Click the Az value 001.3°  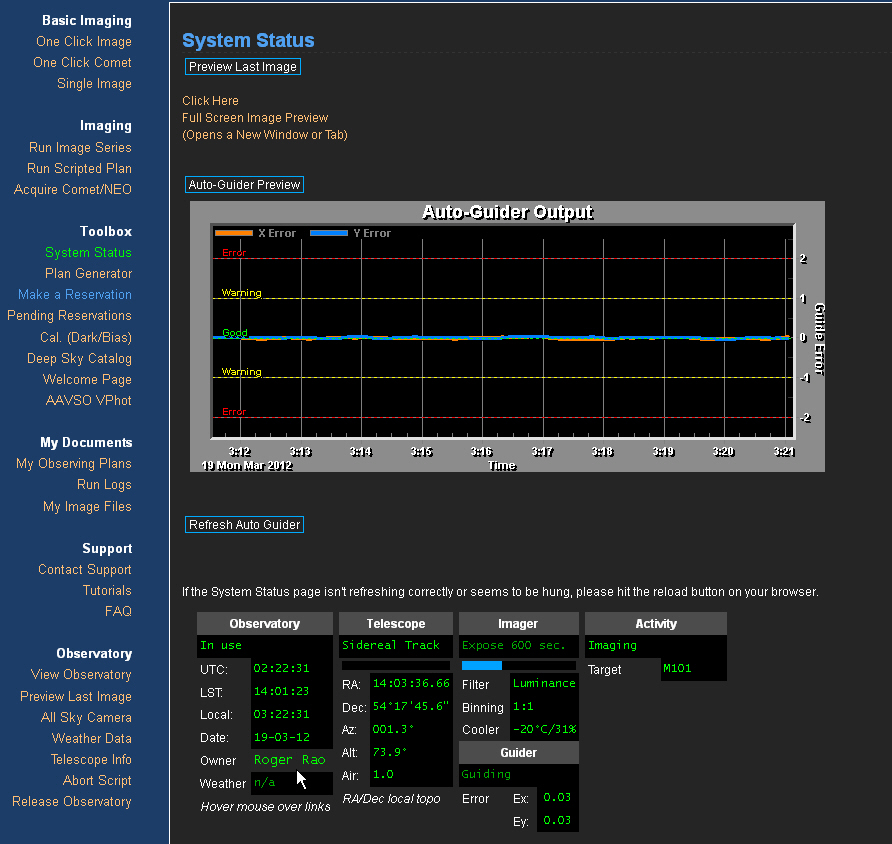coord(393,729)
